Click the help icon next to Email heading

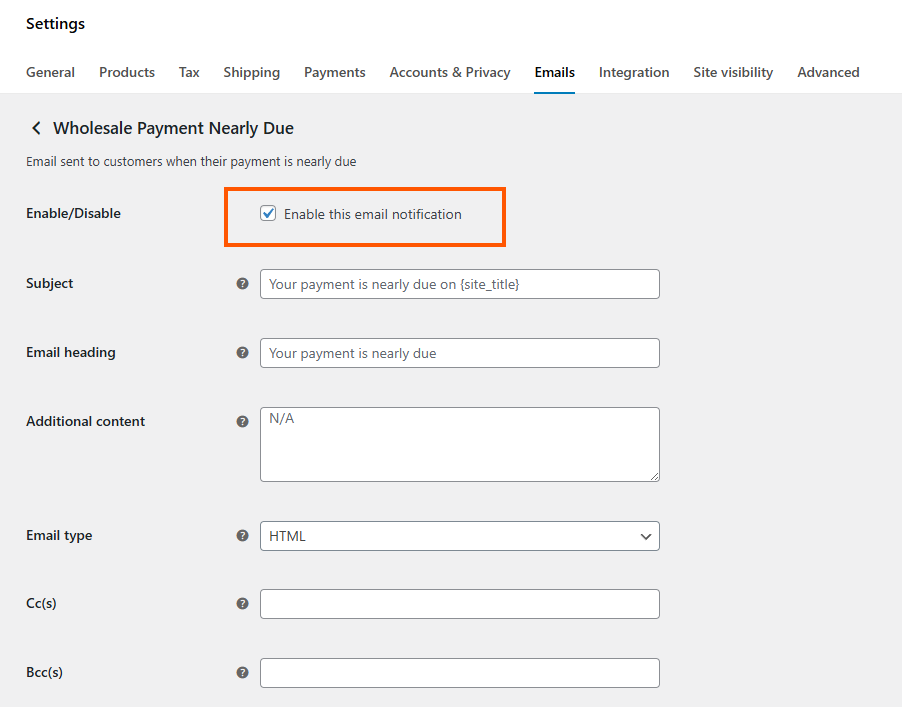coord(242,353)
